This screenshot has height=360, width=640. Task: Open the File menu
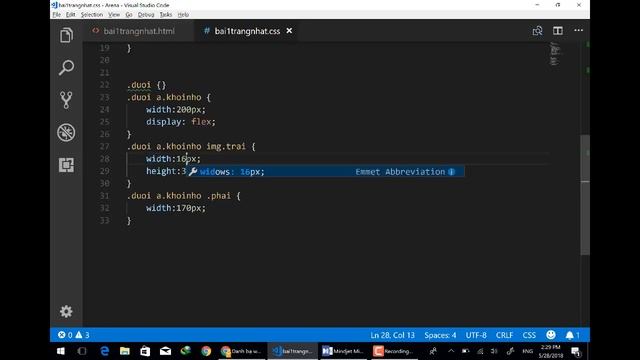coord(56,15)
